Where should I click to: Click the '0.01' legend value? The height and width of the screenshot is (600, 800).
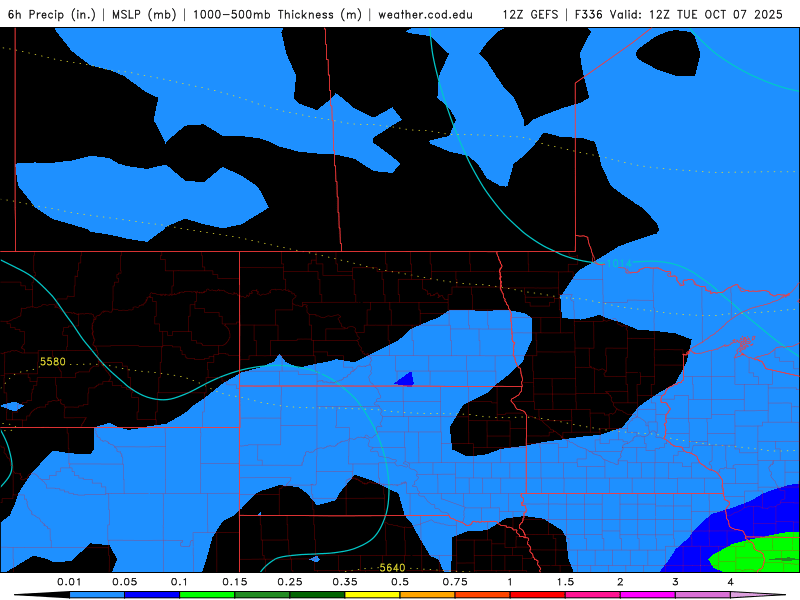tap(69, 582)
